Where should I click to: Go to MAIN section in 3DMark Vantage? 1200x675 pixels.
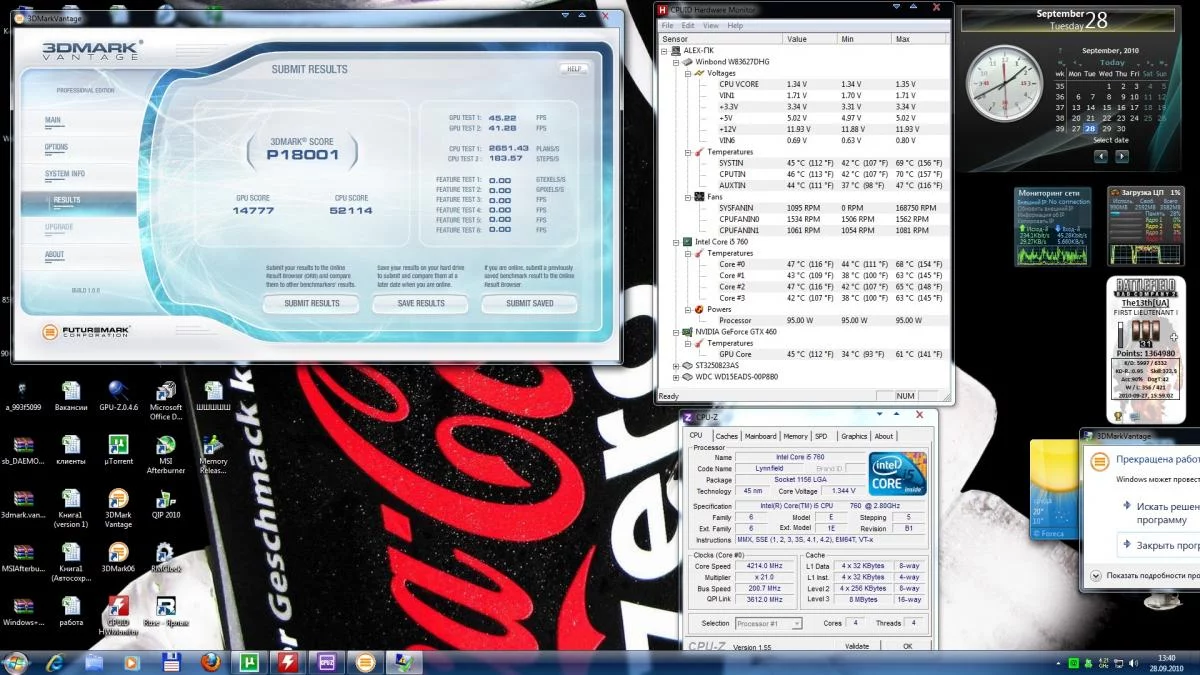pos(53,120)
